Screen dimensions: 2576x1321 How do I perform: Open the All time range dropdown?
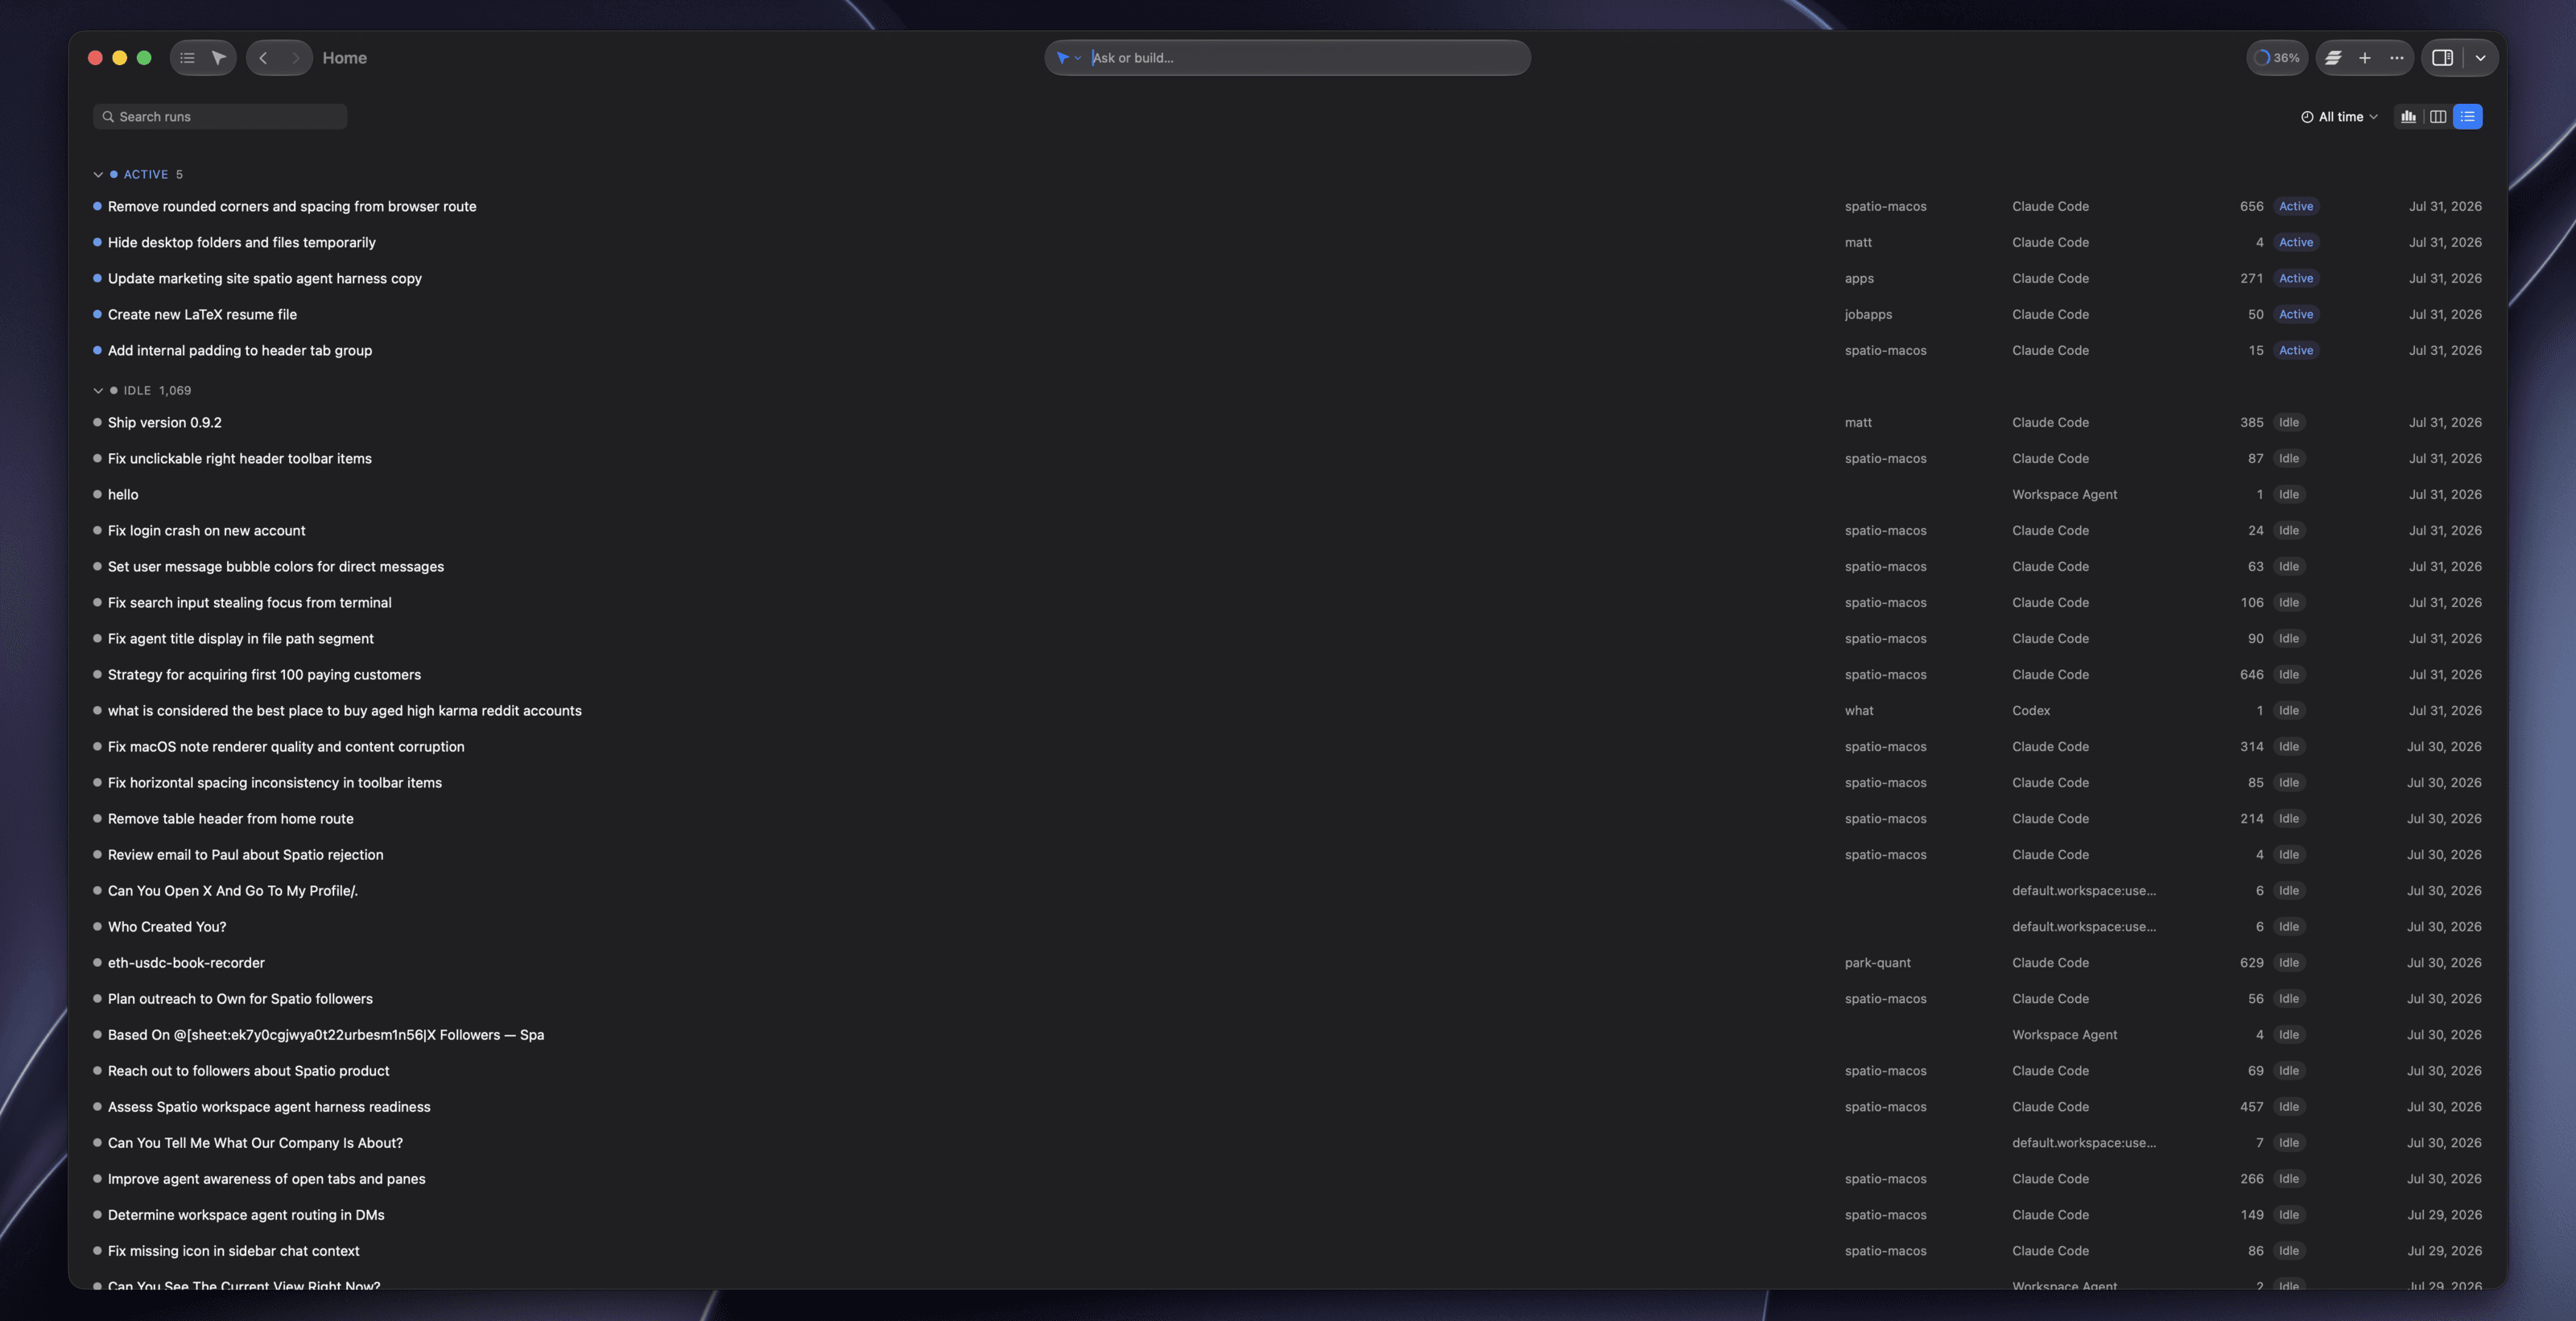click(x=2340, y=117)
